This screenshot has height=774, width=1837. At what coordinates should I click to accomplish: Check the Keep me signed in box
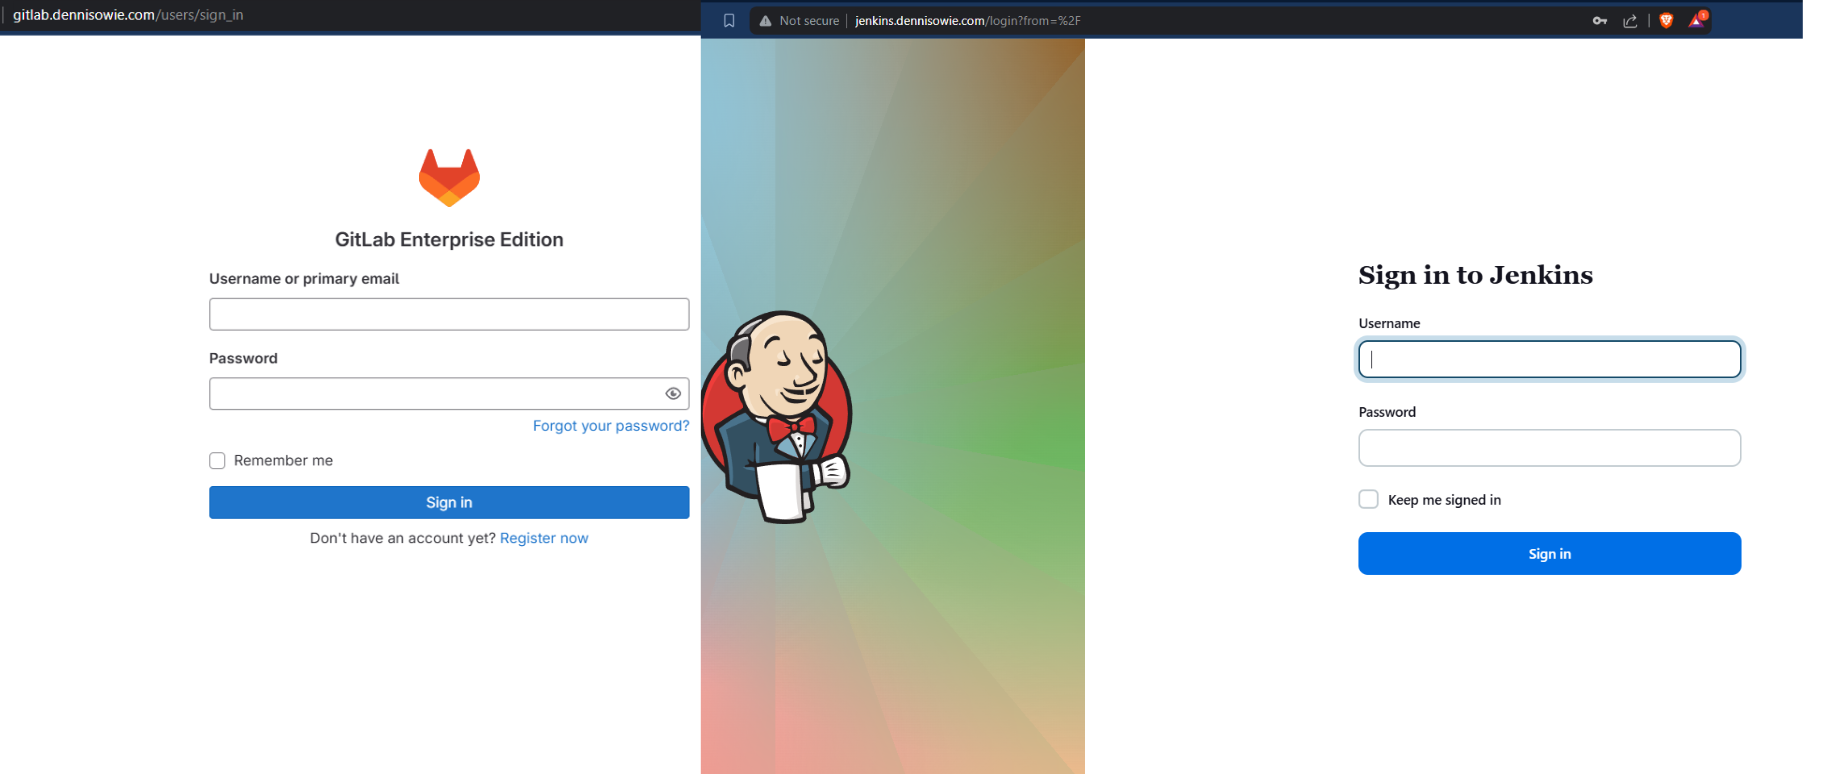(1368, 500)
